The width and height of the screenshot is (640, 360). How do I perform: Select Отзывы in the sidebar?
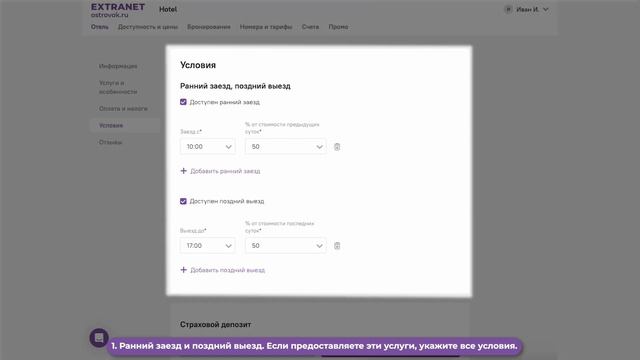point(110,142)
